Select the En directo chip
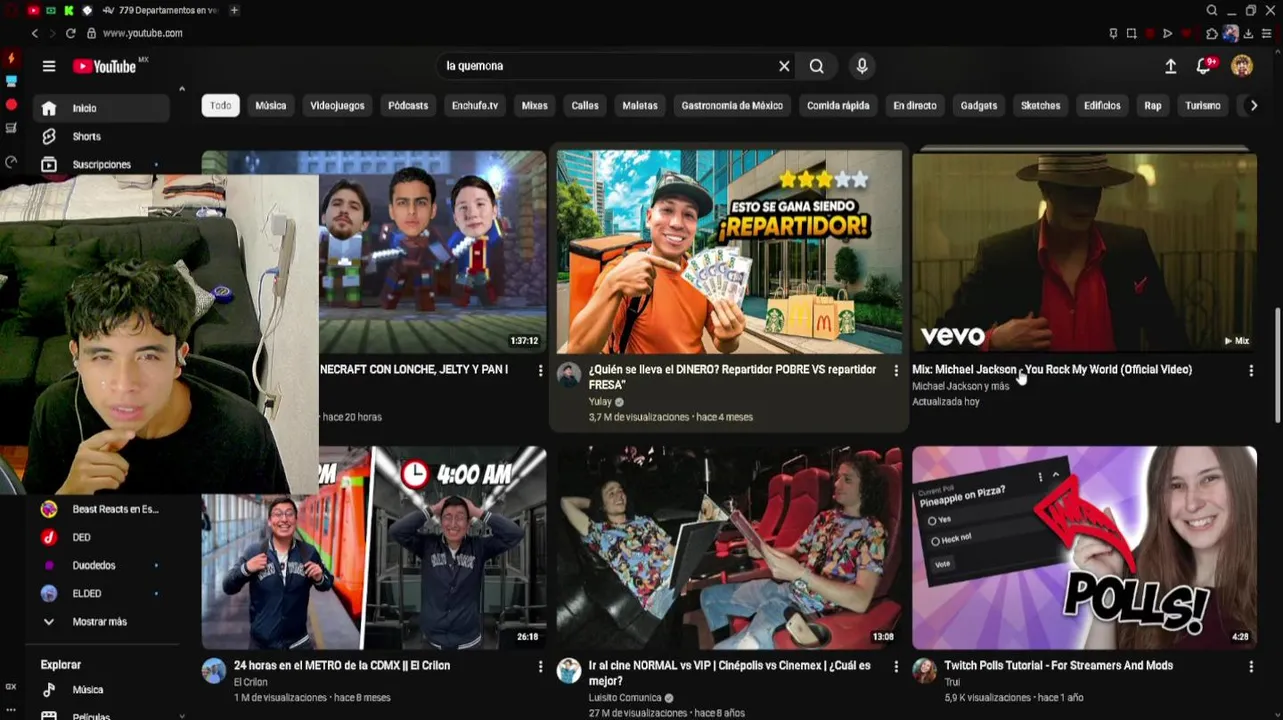1283x720 pixels. coord(915,105)
